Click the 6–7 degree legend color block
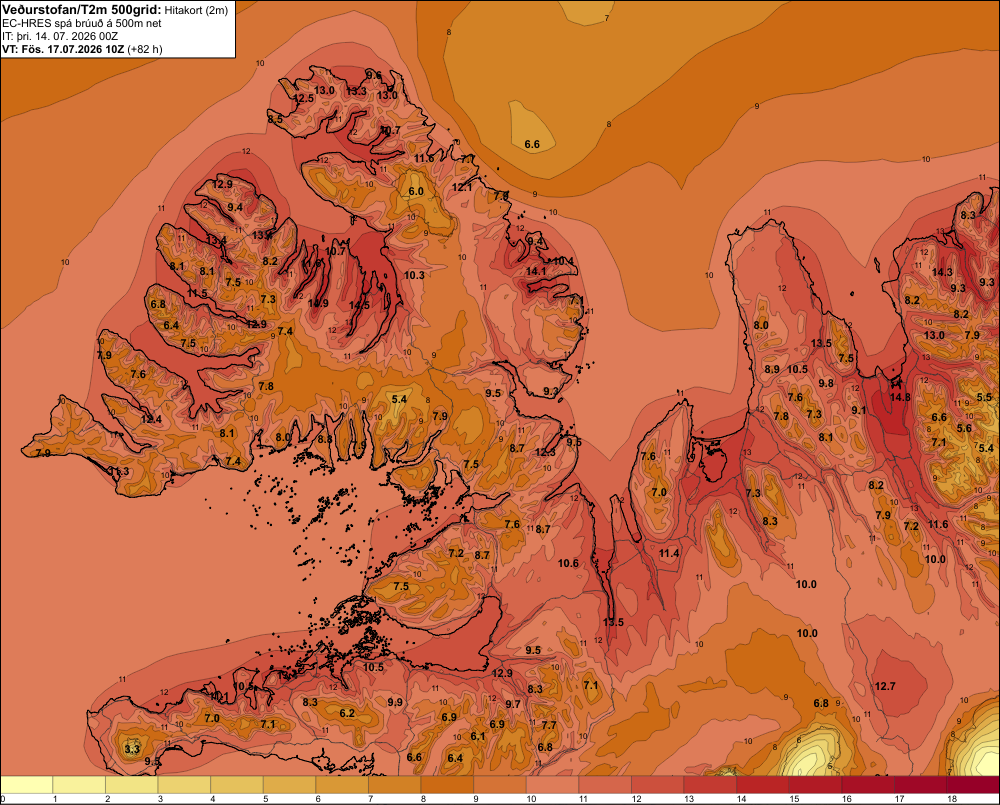The image size is (1000, 805). pos(342,785)
